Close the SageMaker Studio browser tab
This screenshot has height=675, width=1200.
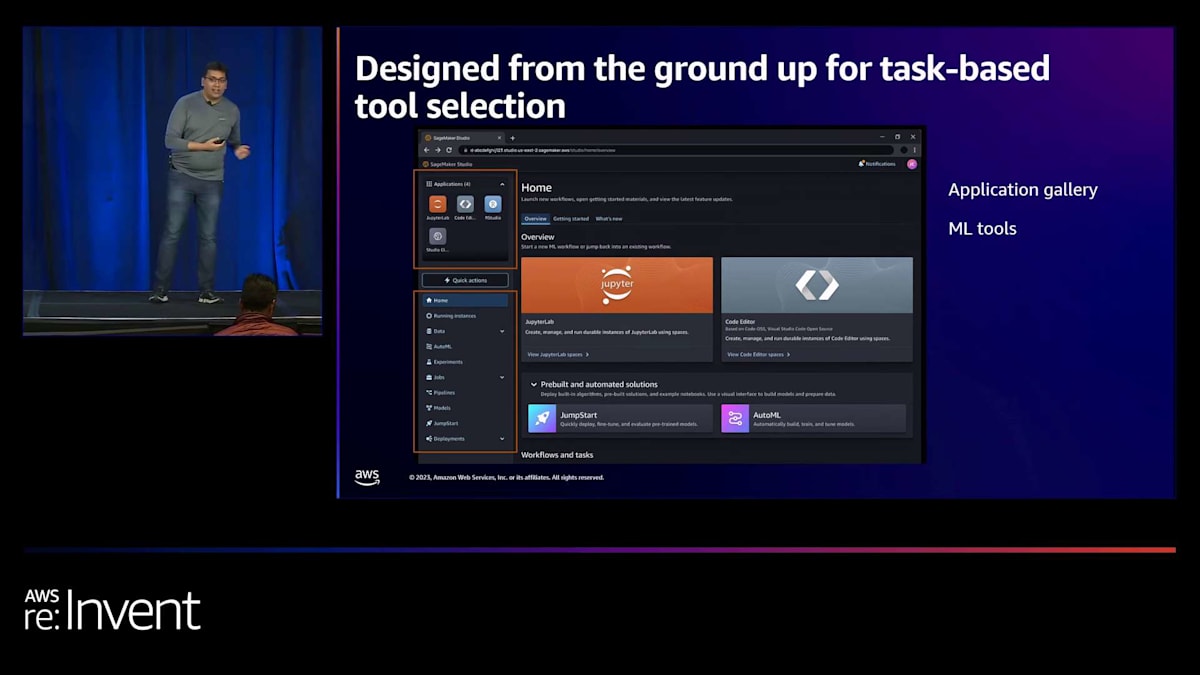(500, 137)
